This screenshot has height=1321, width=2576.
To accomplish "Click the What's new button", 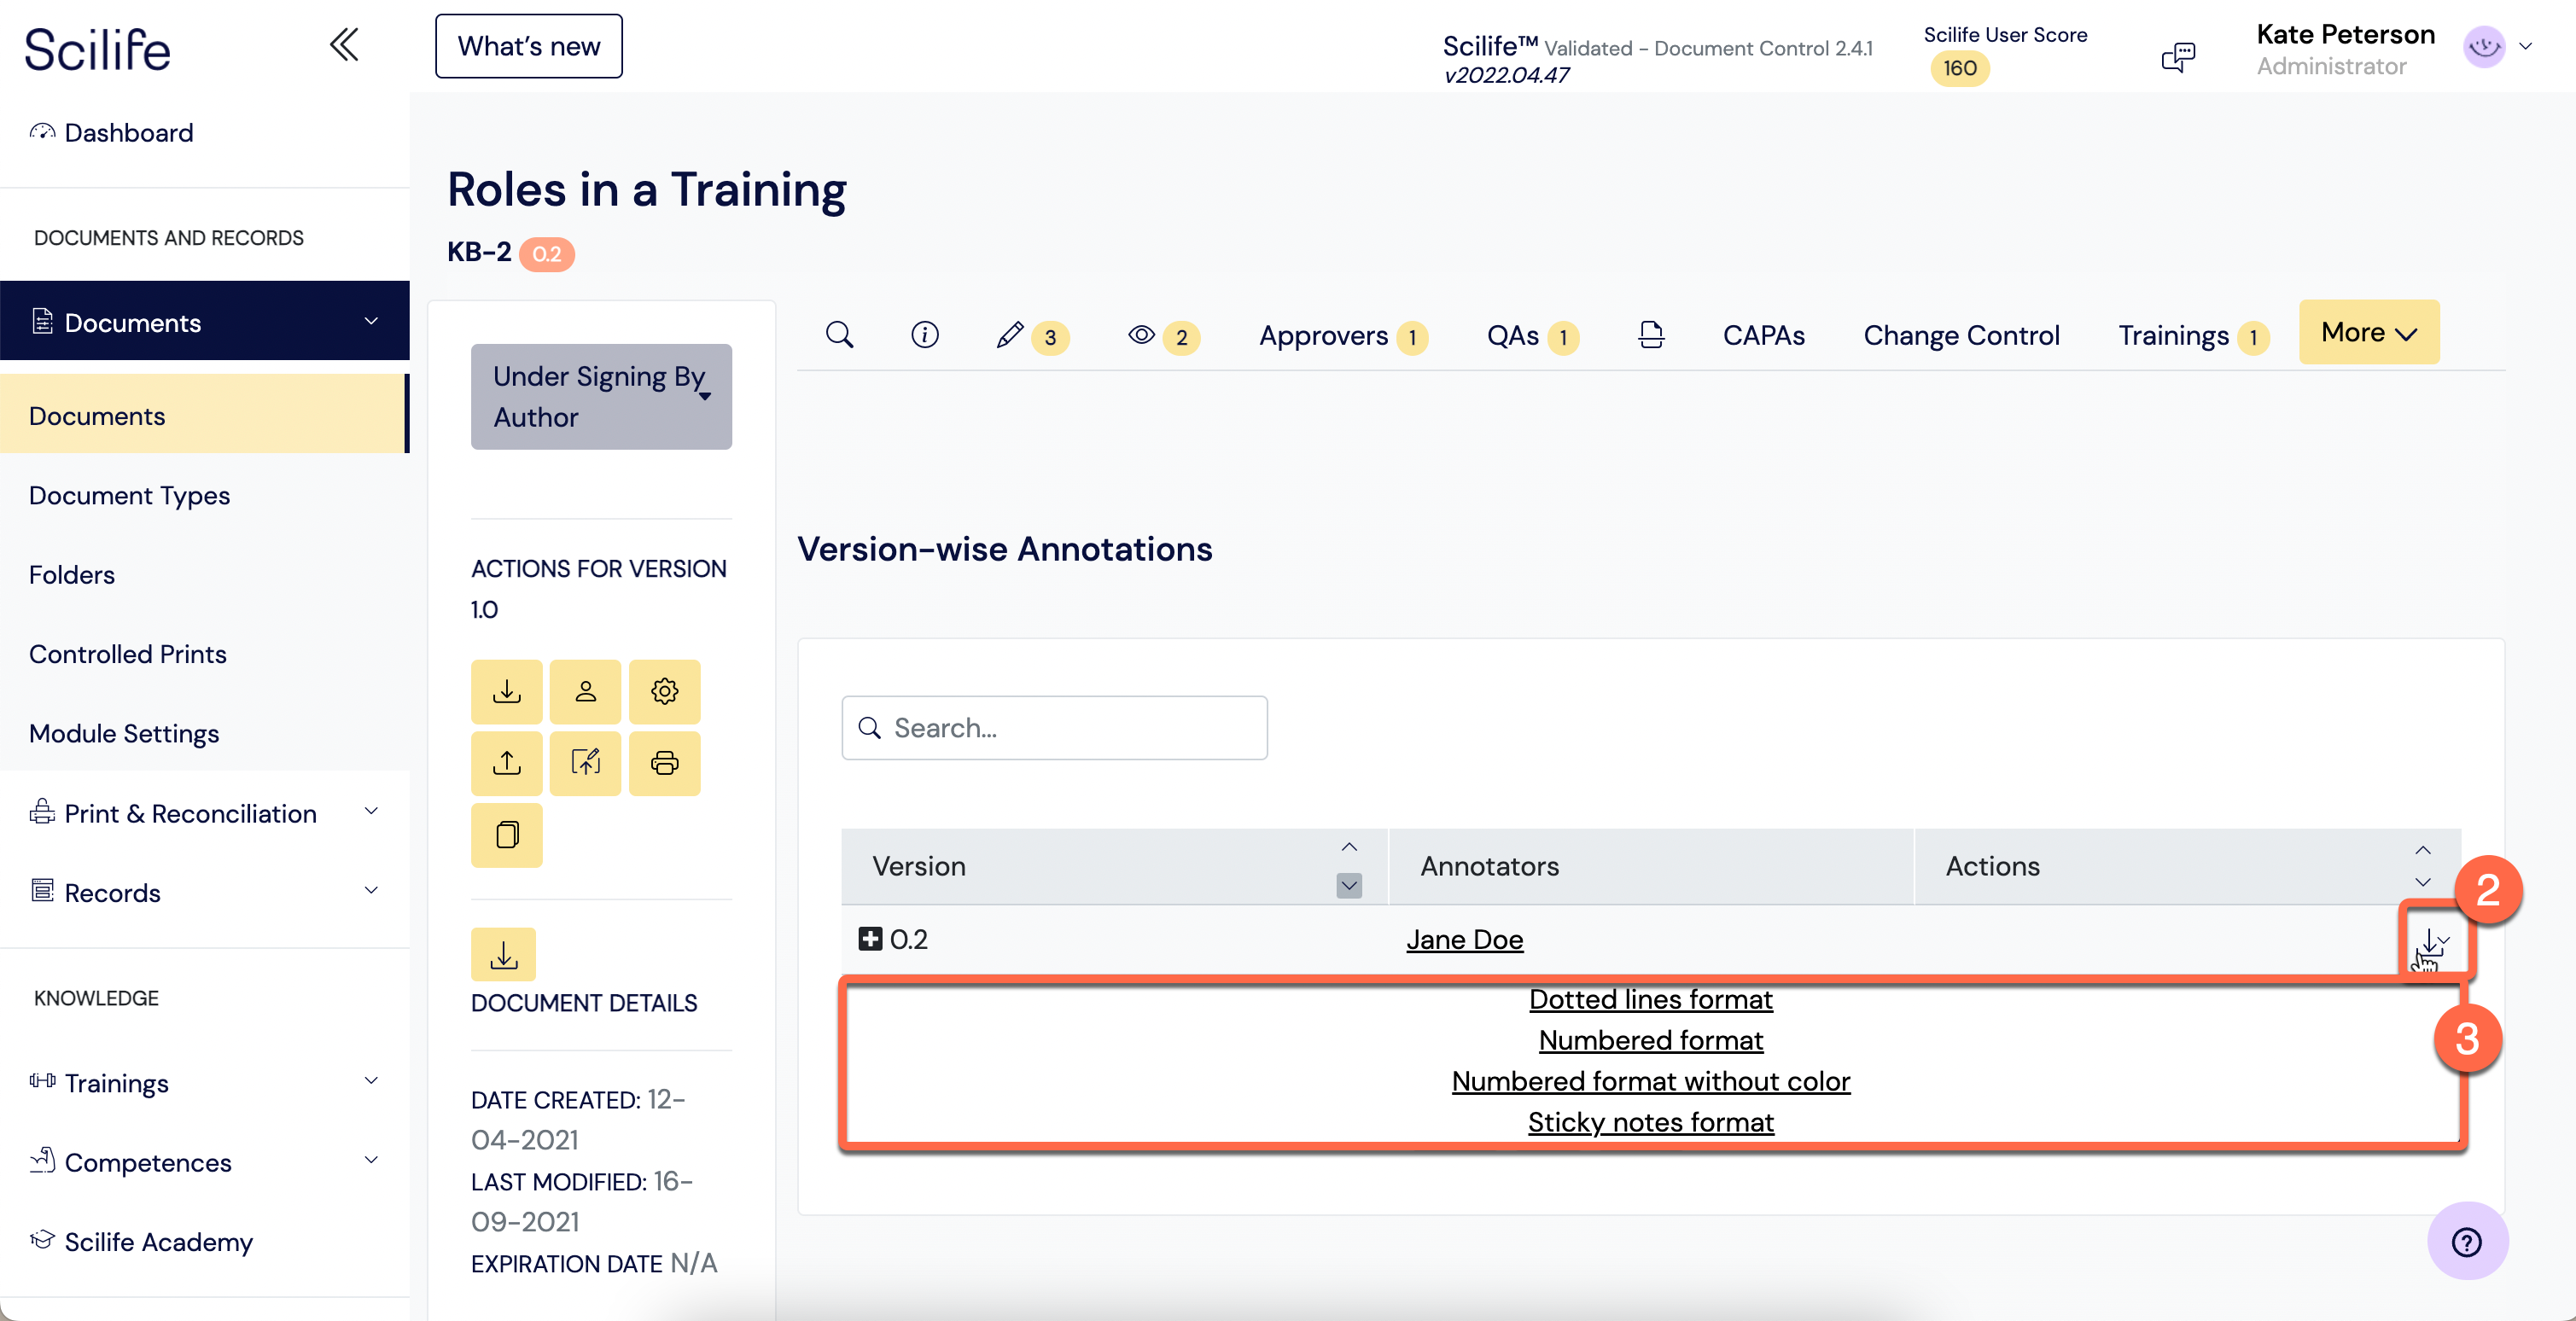I will click(528, 46).
